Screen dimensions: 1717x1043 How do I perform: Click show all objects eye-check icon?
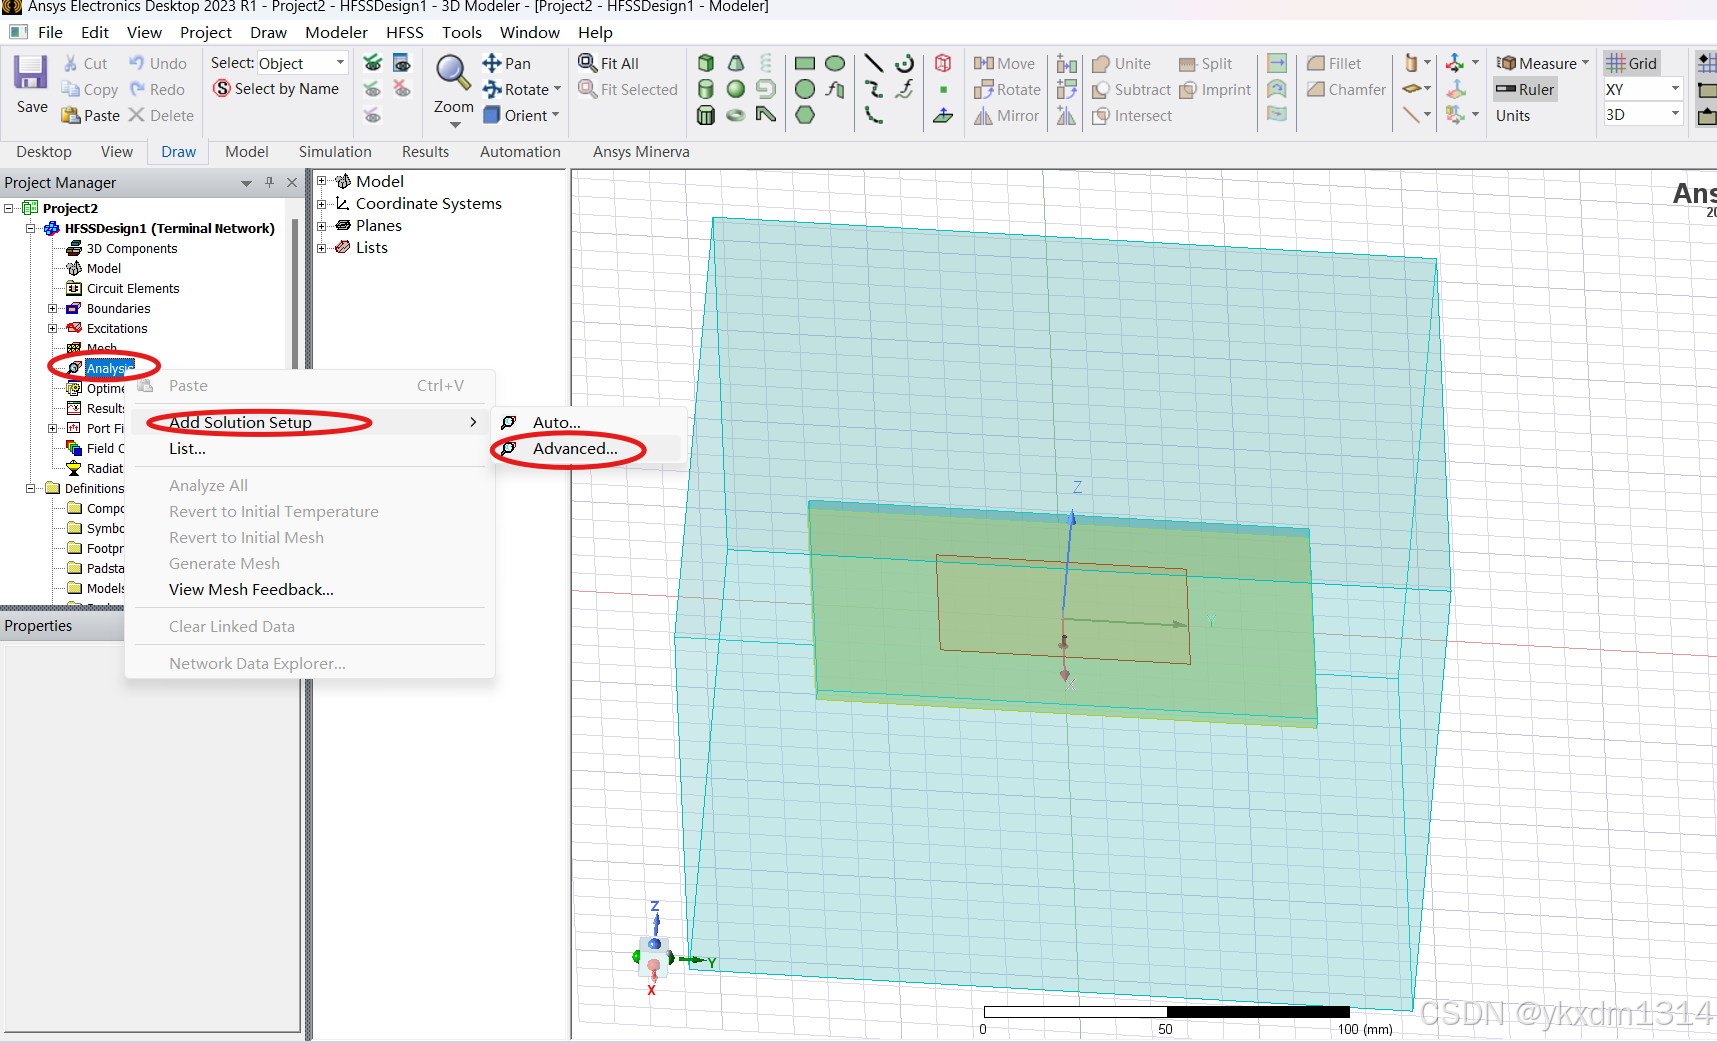[x=372, y=63]
